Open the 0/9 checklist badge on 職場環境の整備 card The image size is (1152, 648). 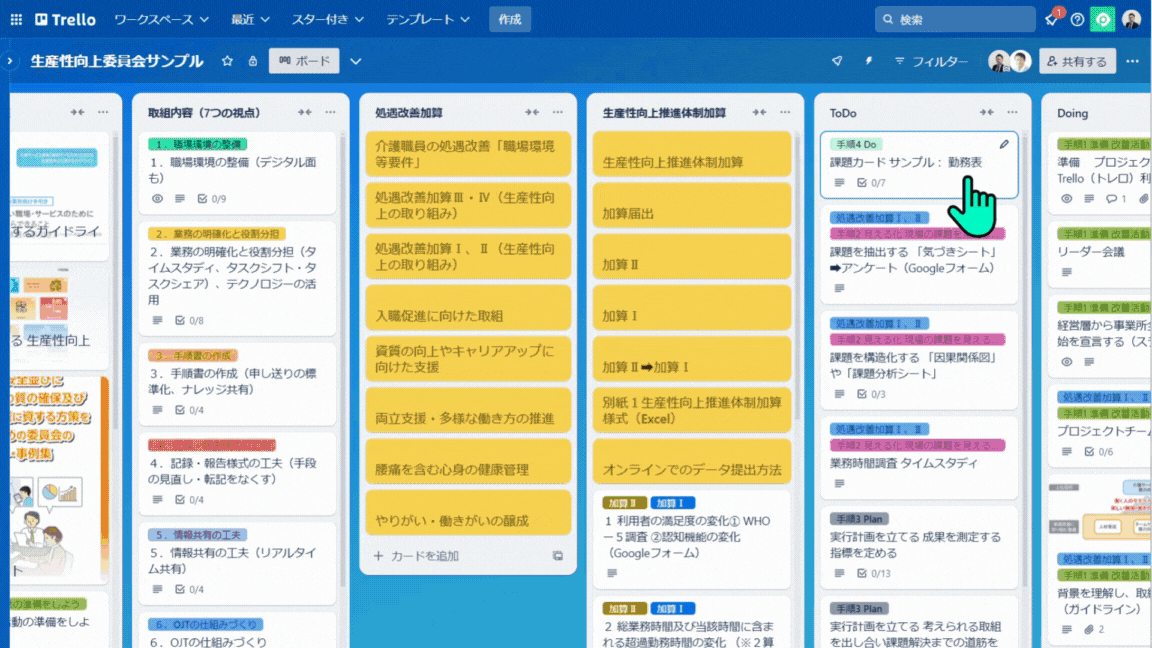212,199
